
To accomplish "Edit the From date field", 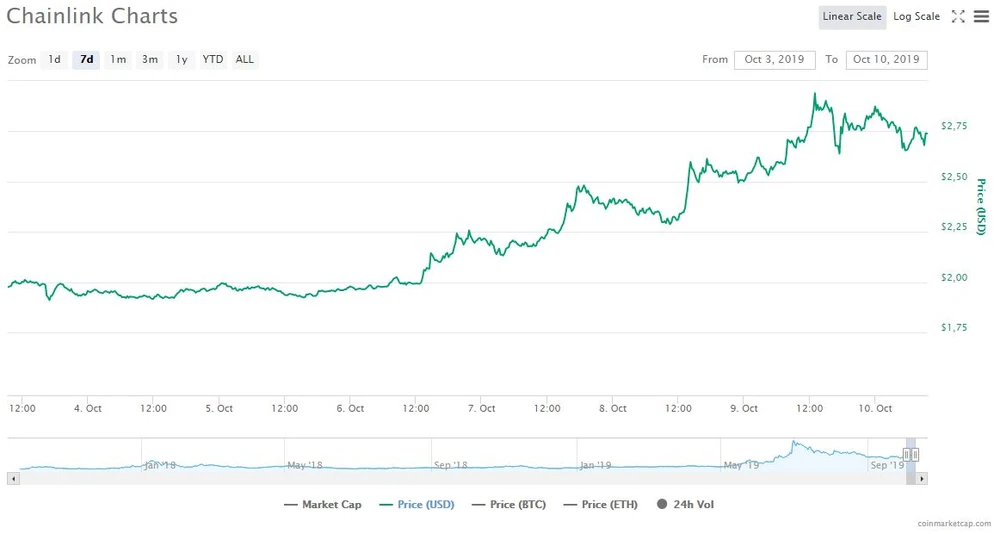I will tap(774, 60).
